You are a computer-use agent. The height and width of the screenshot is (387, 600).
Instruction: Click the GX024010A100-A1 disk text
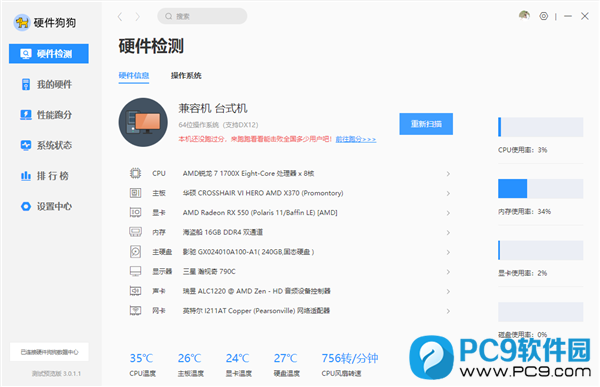pyautogui.click(x=248, y=252)
